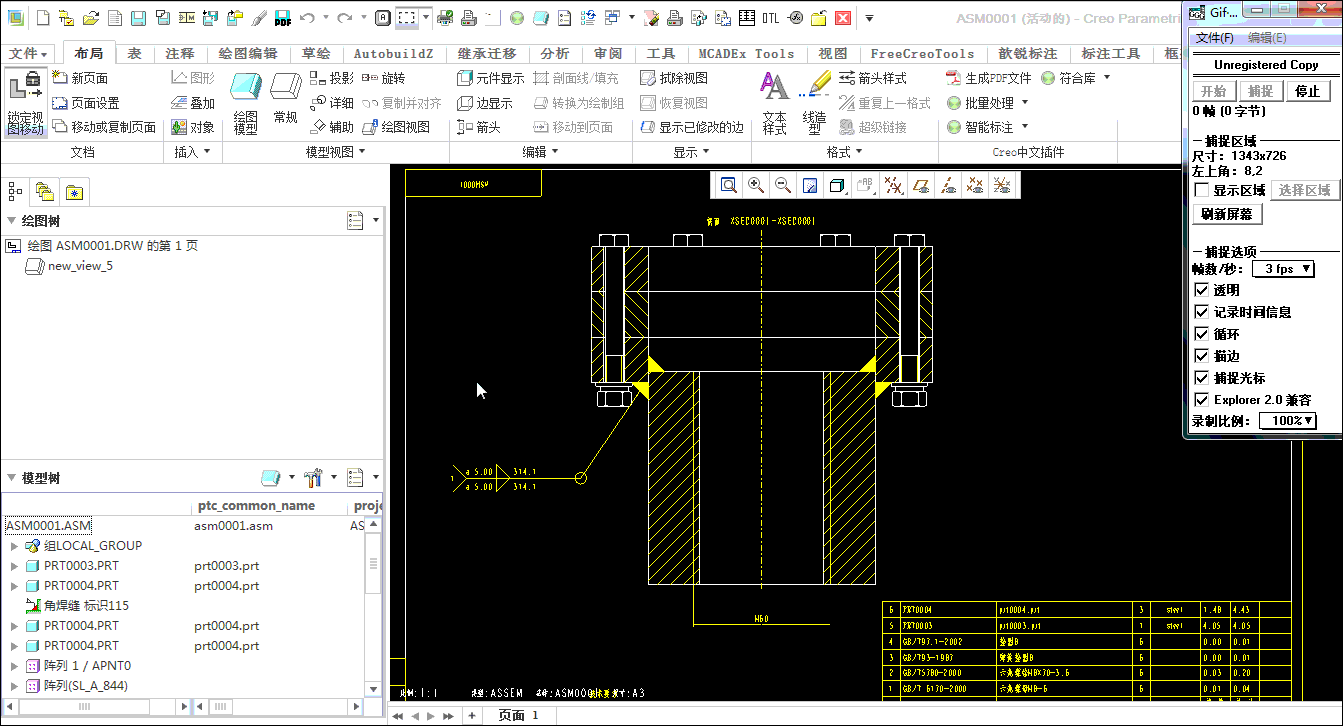Click the New file icon in the quick access toolbar

42,18
